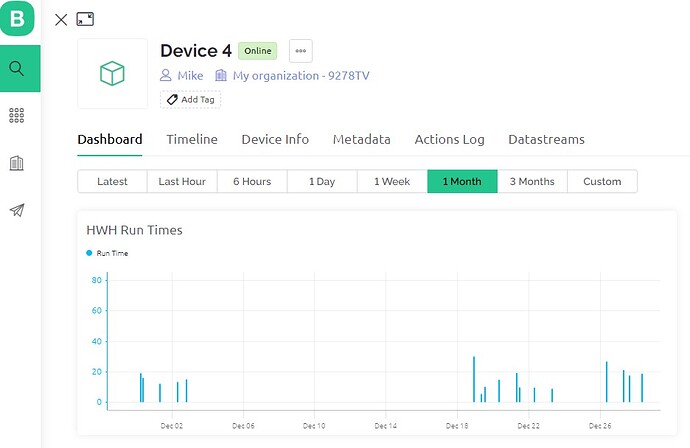Click the Dec 02 axis label

172,426
